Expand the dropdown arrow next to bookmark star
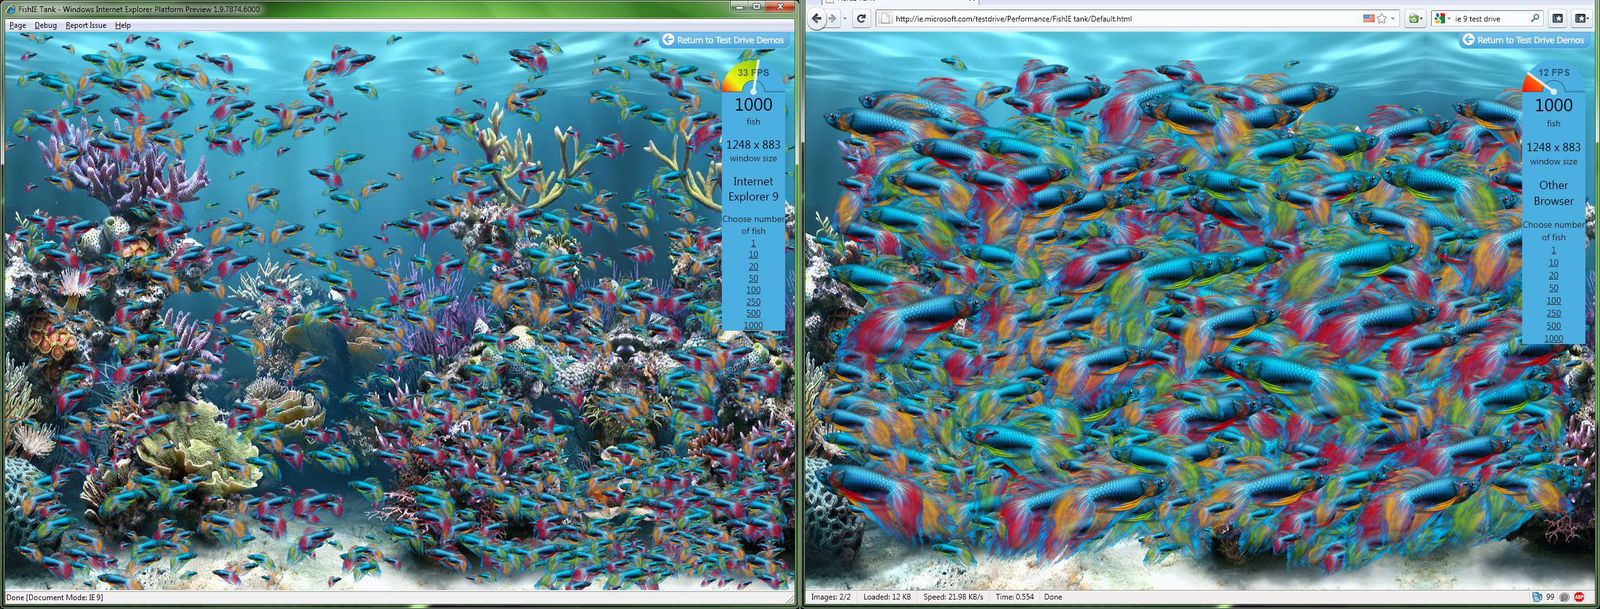The width and height of the screenshot is (1600, 609). click(x=1393, y=19)
